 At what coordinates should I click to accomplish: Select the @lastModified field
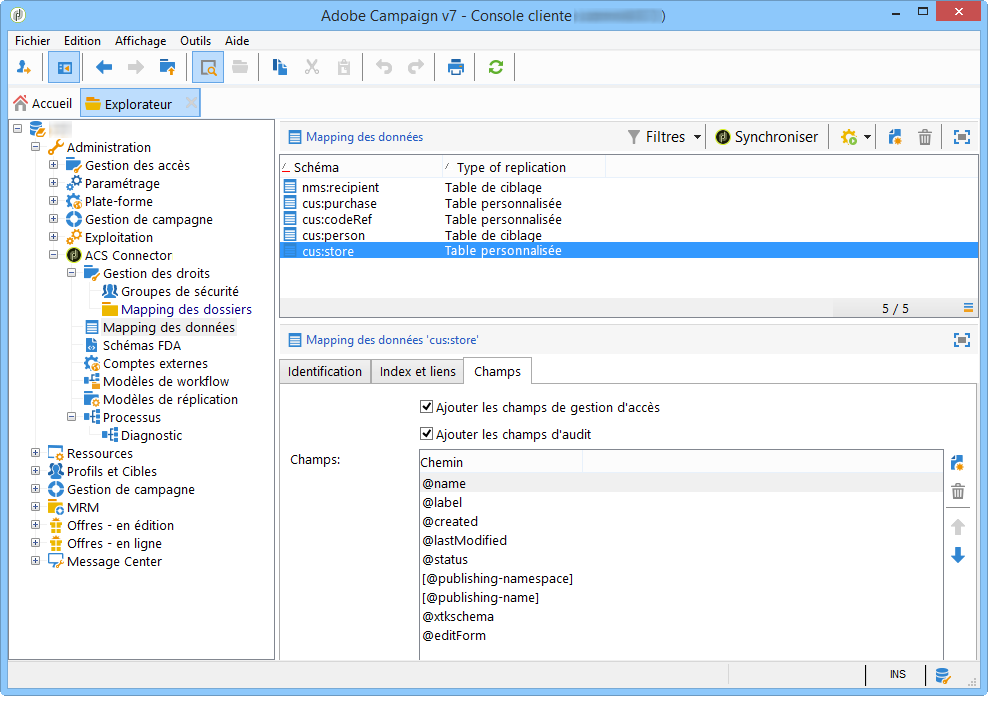(x=681, y=541)
